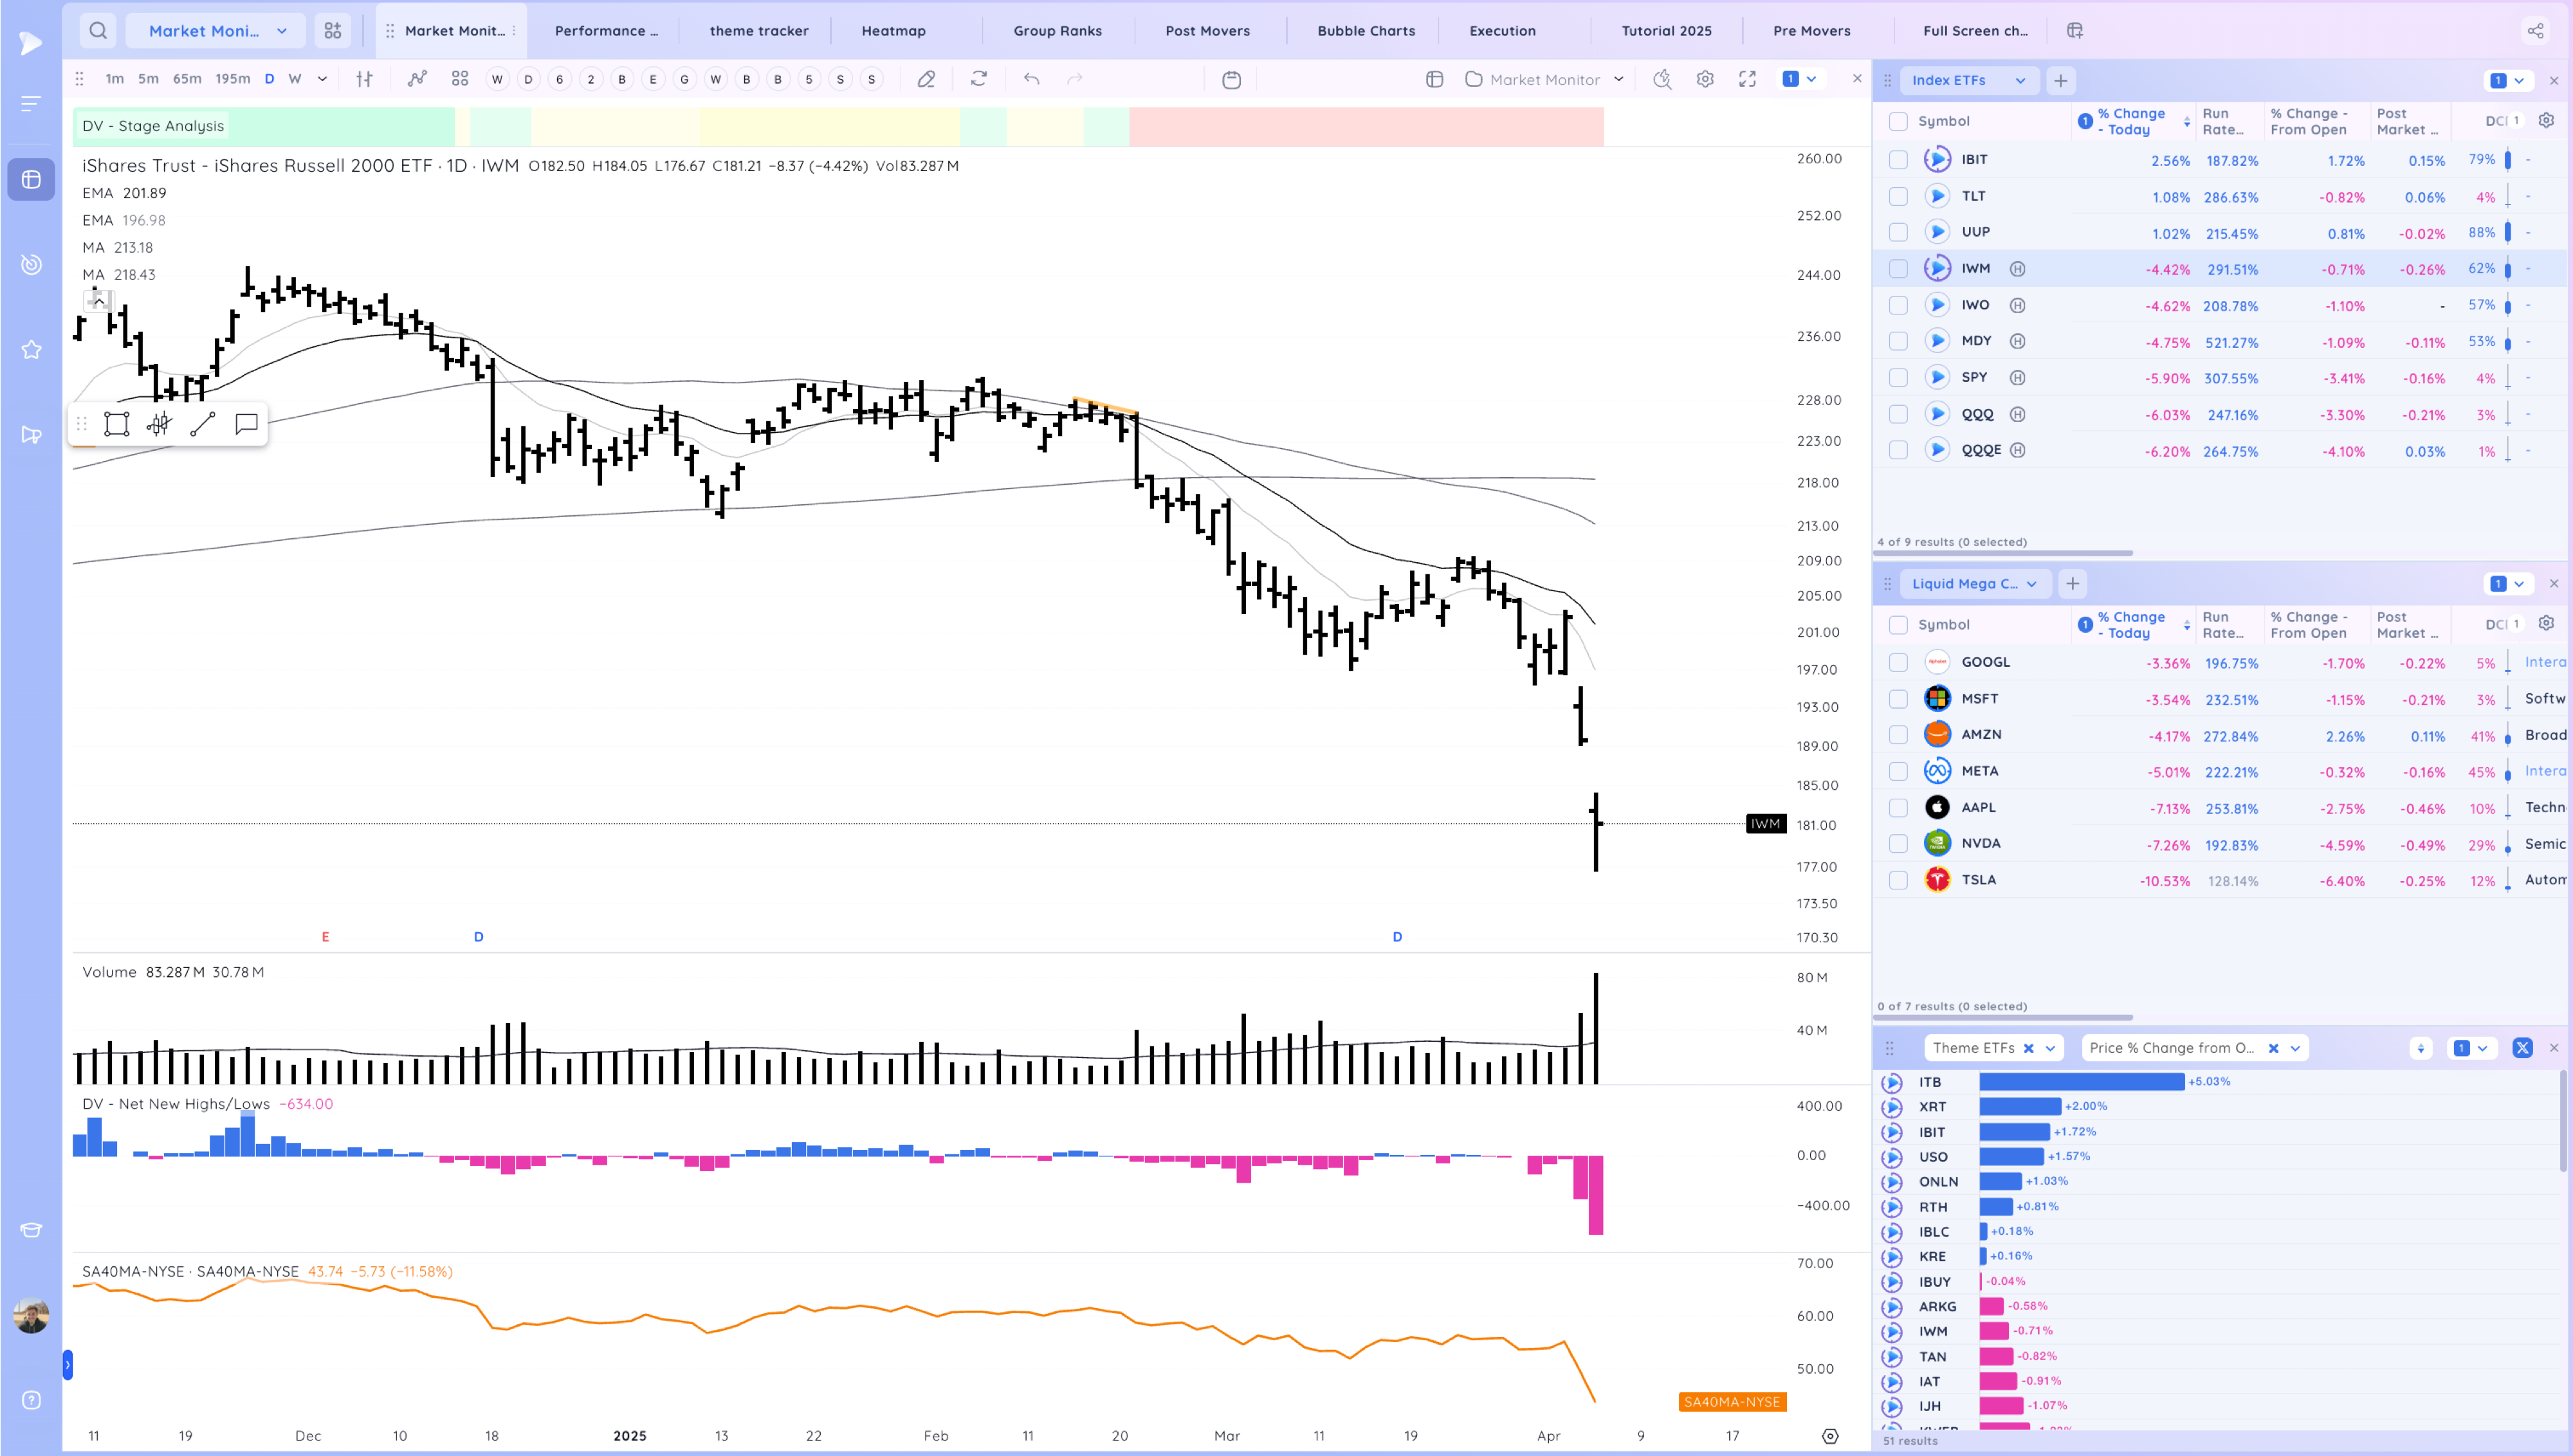Switch to the Group Ranks tab

pos(1057,31)
